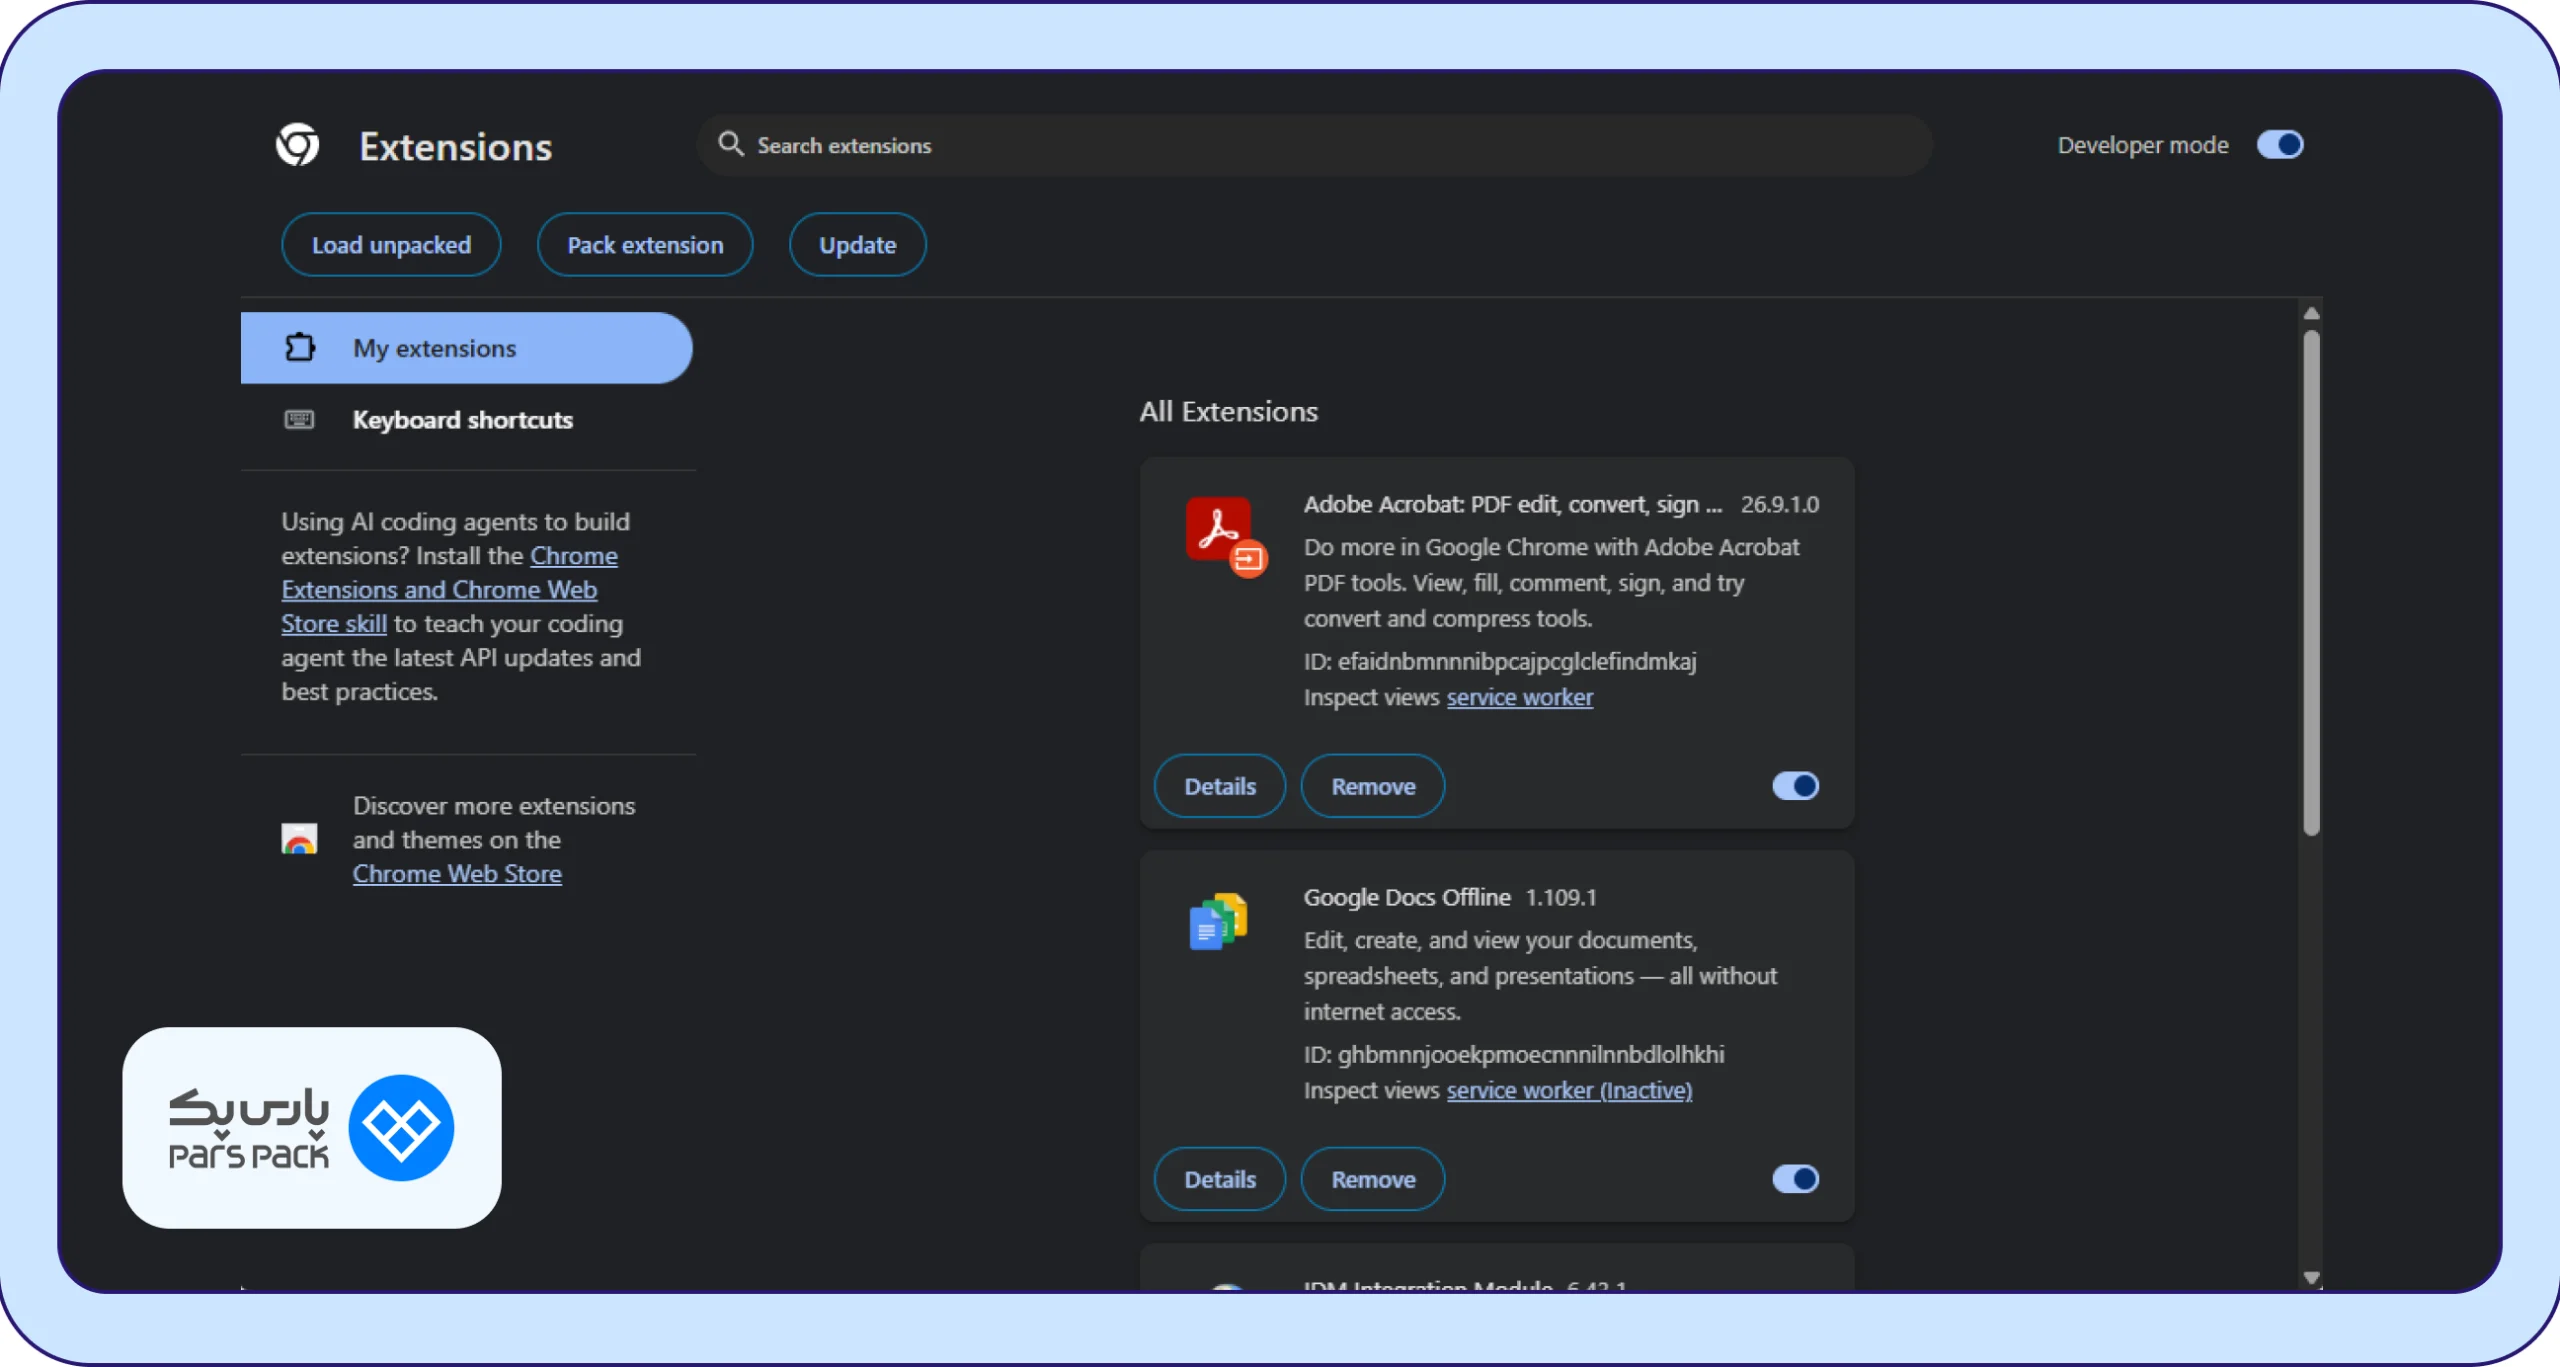2560x1367 pixels.
Task: Focus the Search extensions field
Action: click(1314, 145)
